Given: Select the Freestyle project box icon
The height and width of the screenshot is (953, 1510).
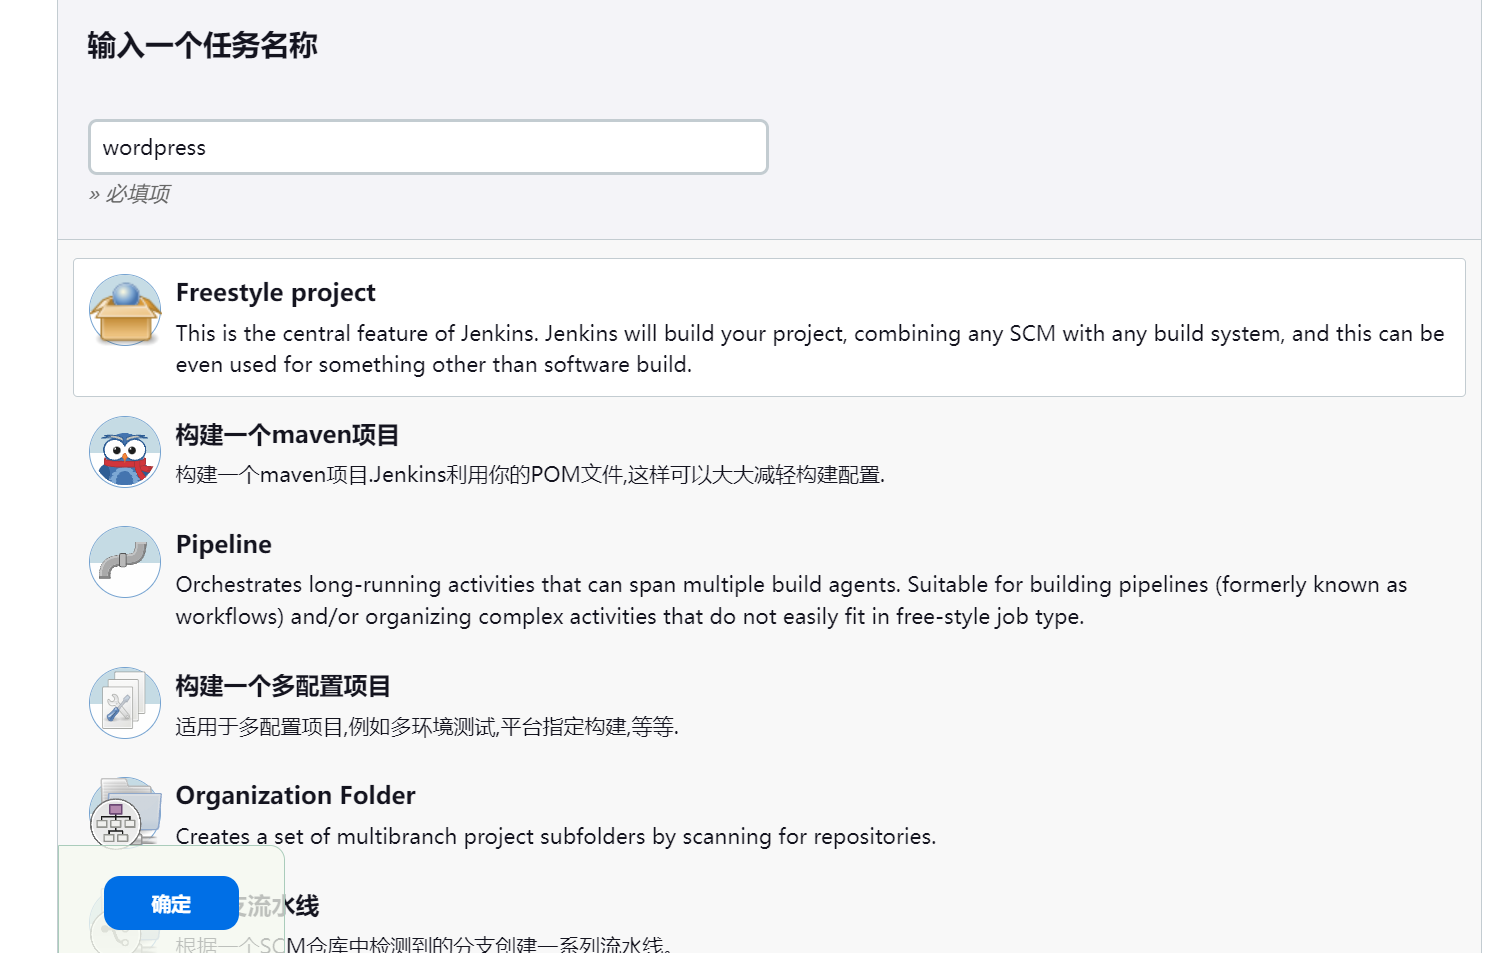Looking at the screenshot, I should click(x=125, y=310).
